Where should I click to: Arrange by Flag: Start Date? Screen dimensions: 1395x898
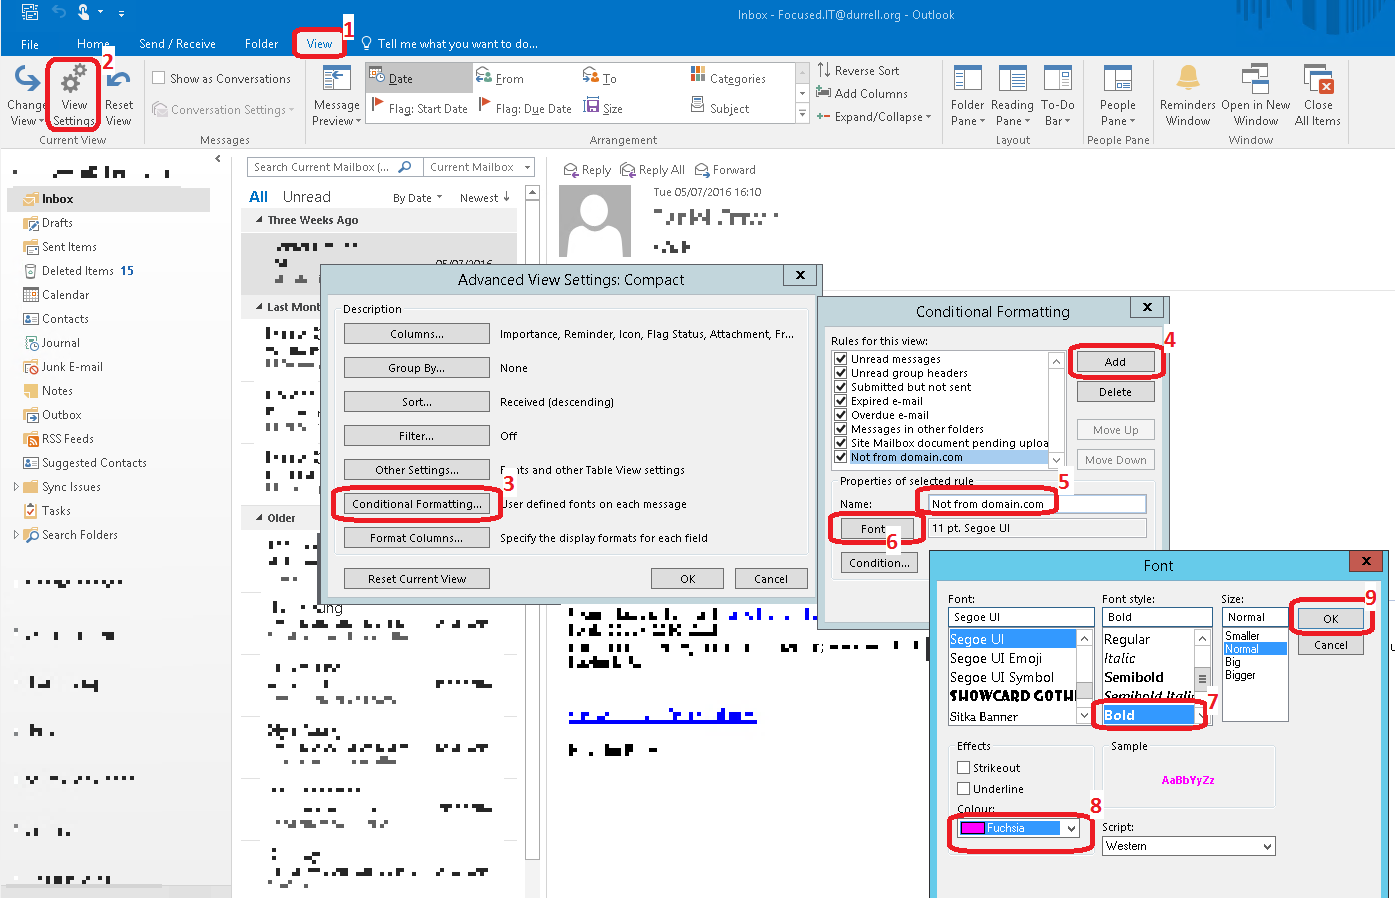(x=419, y=108)
